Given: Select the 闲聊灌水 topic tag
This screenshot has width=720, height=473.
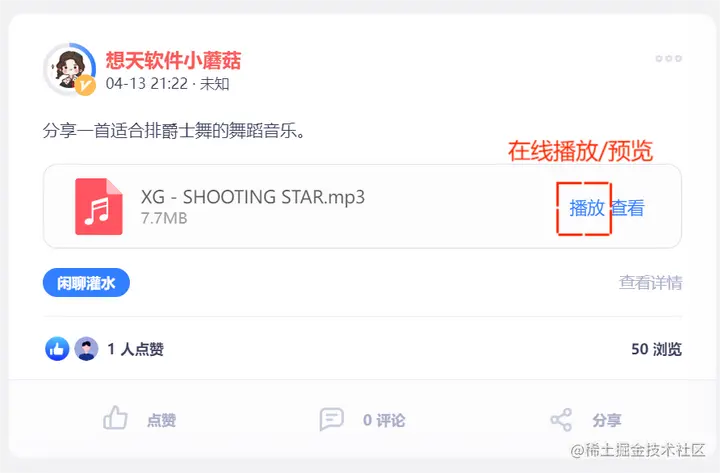Looking at the screenshot, I should pyautogui.click(x=86, y=282).
